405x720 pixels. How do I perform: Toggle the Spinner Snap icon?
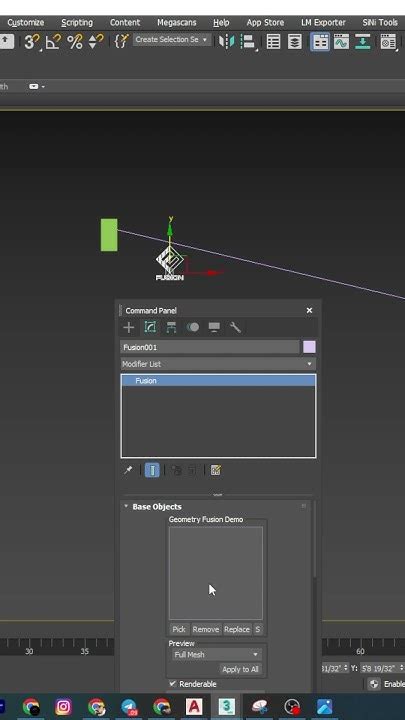point(96,42)
